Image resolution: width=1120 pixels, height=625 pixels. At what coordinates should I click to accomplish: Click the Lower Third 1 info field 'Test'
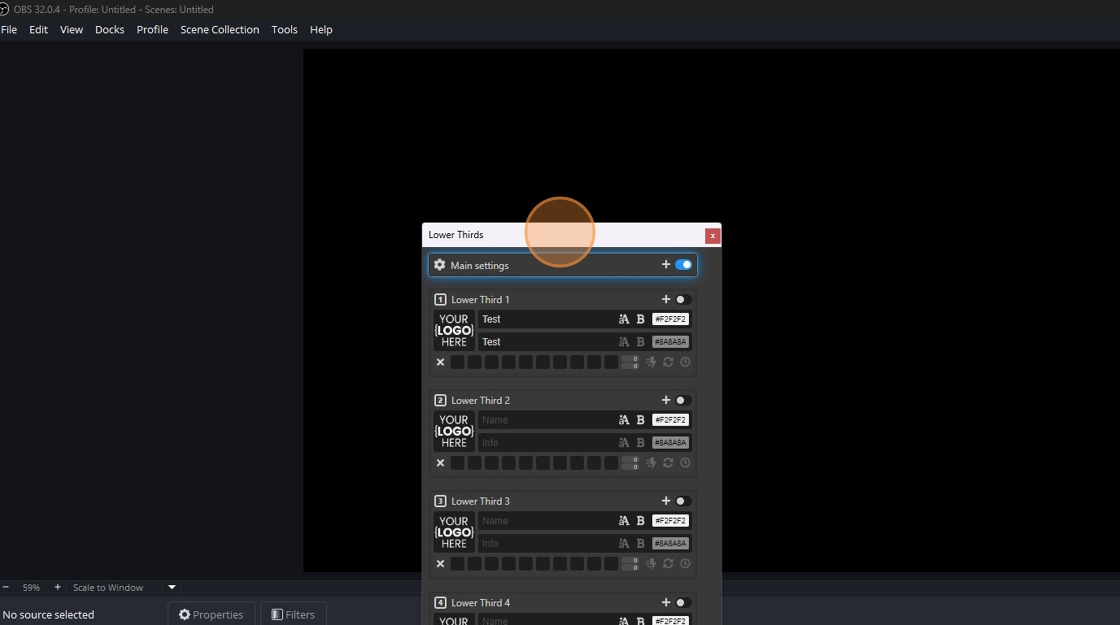coord(545,341)
